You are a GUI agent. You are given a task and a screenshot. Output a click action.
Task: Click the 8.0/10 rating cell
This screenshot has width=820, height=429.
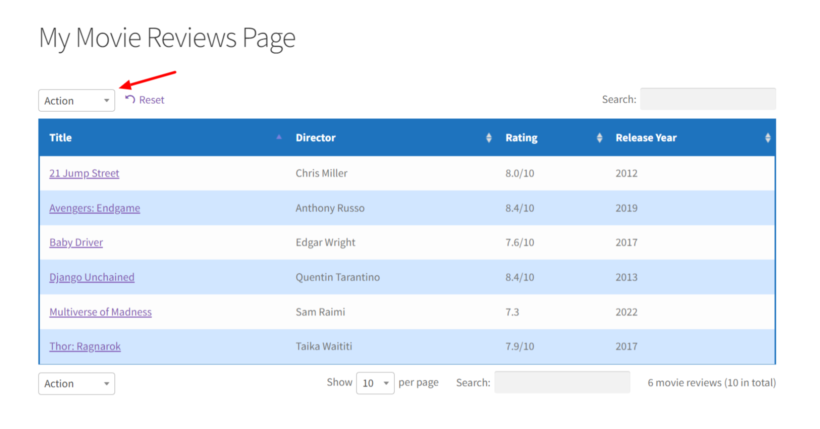(520, 173)
